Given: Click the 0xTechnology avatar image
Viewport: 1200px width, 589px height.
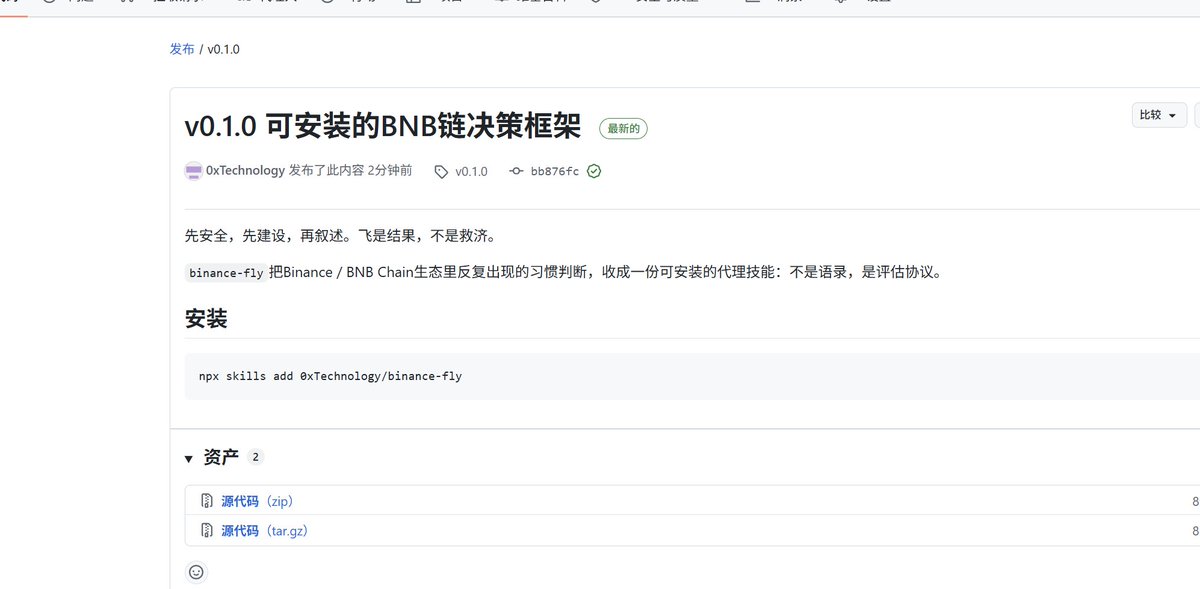Looking at the screenshot, I should (x=194, y=171).
